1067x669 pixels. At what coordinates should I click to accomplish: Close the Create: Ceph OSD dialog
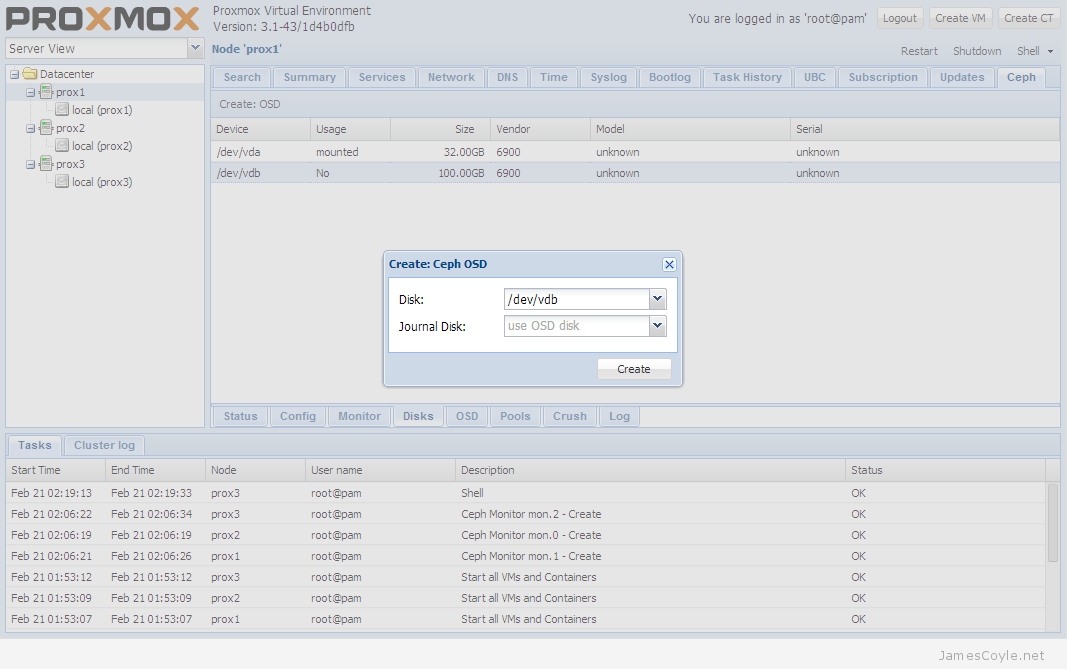click(669, 264)
